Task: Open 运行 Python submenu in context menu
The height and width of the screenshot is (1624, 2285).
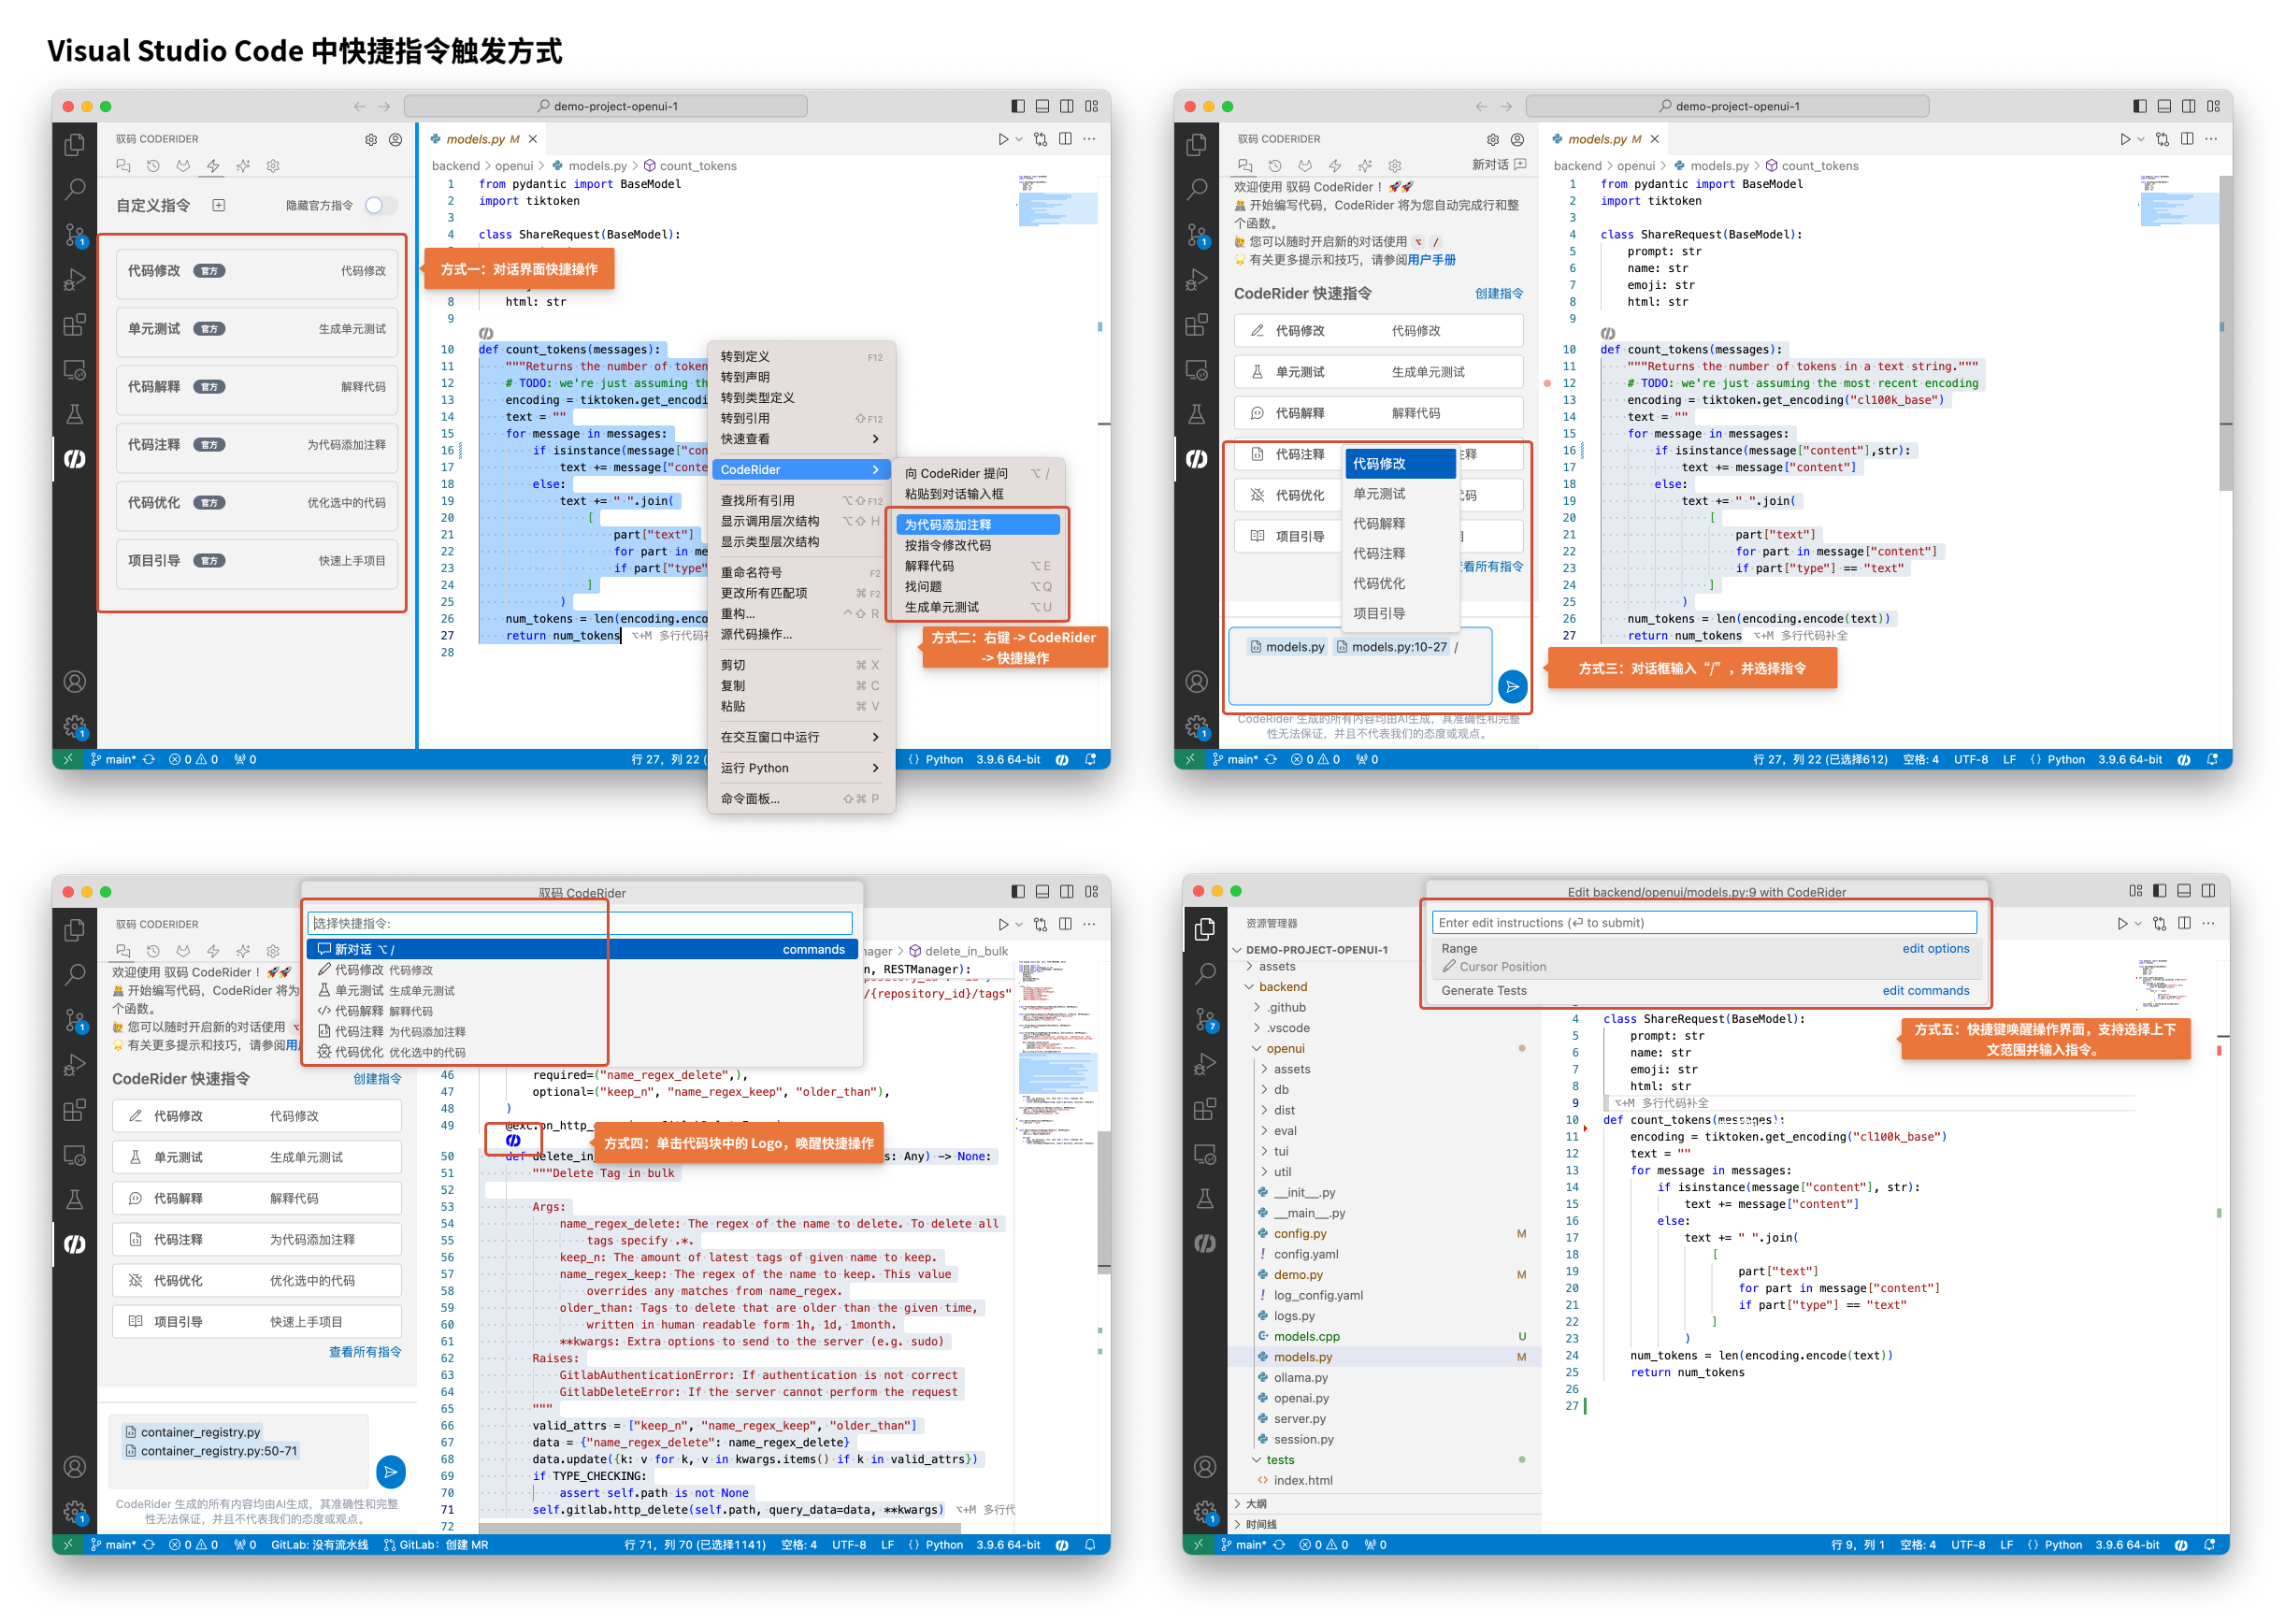Action: 800,768
